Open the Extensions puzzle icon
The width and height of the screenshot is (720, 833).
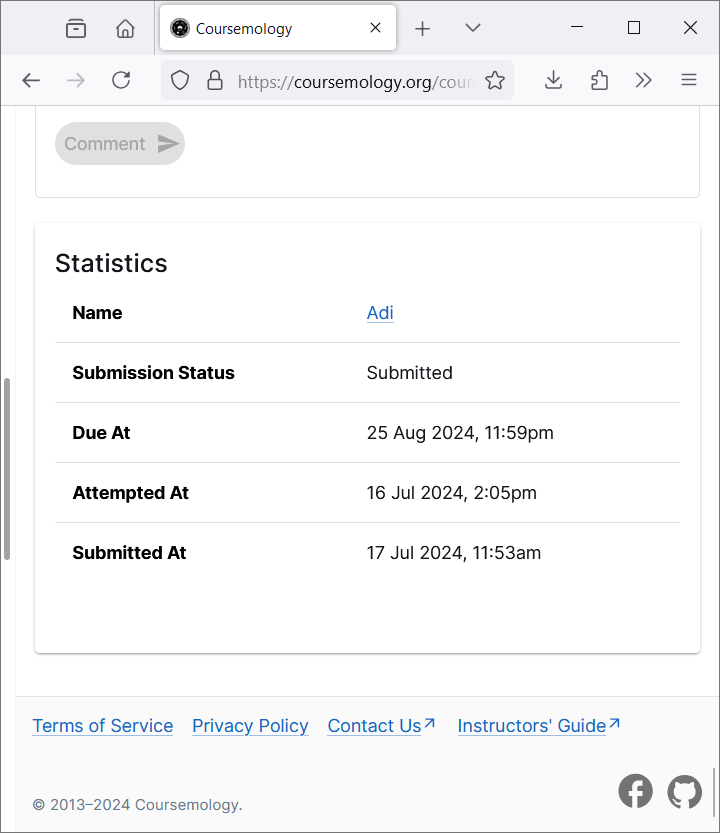(x=599, y=81)
